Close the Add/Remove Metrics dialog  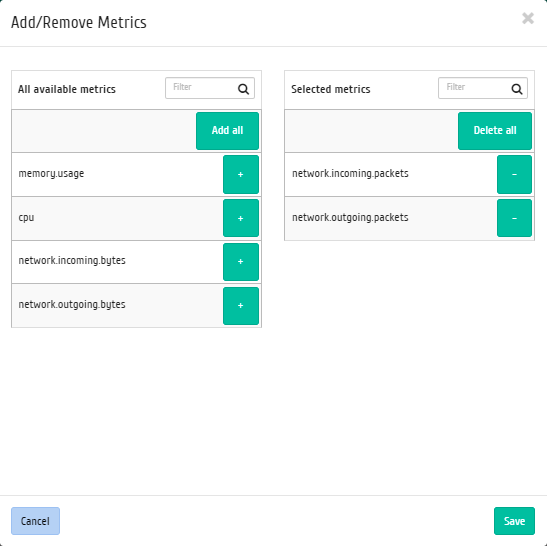click(x=528, y=18)
